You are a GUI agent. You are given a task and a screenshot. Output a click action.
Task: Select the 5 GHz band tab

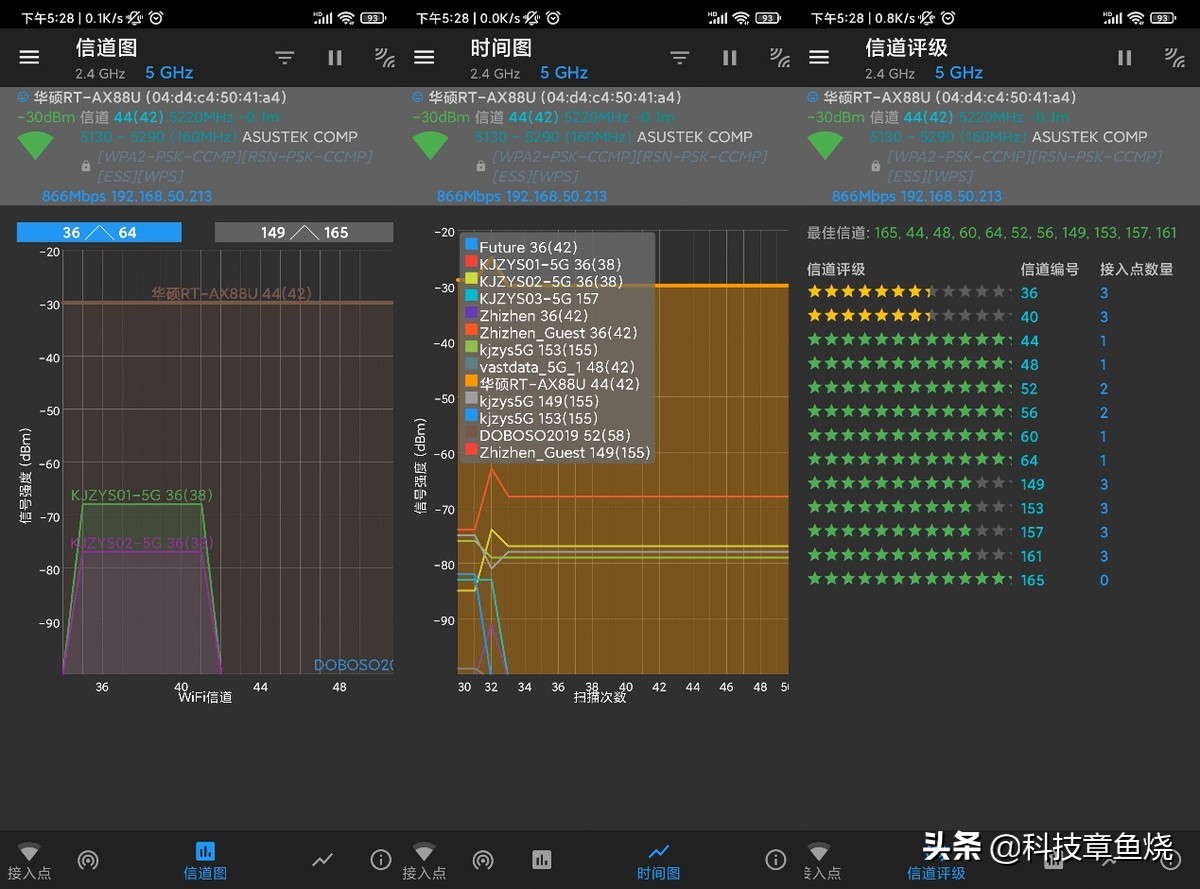[x=167, y=73]
